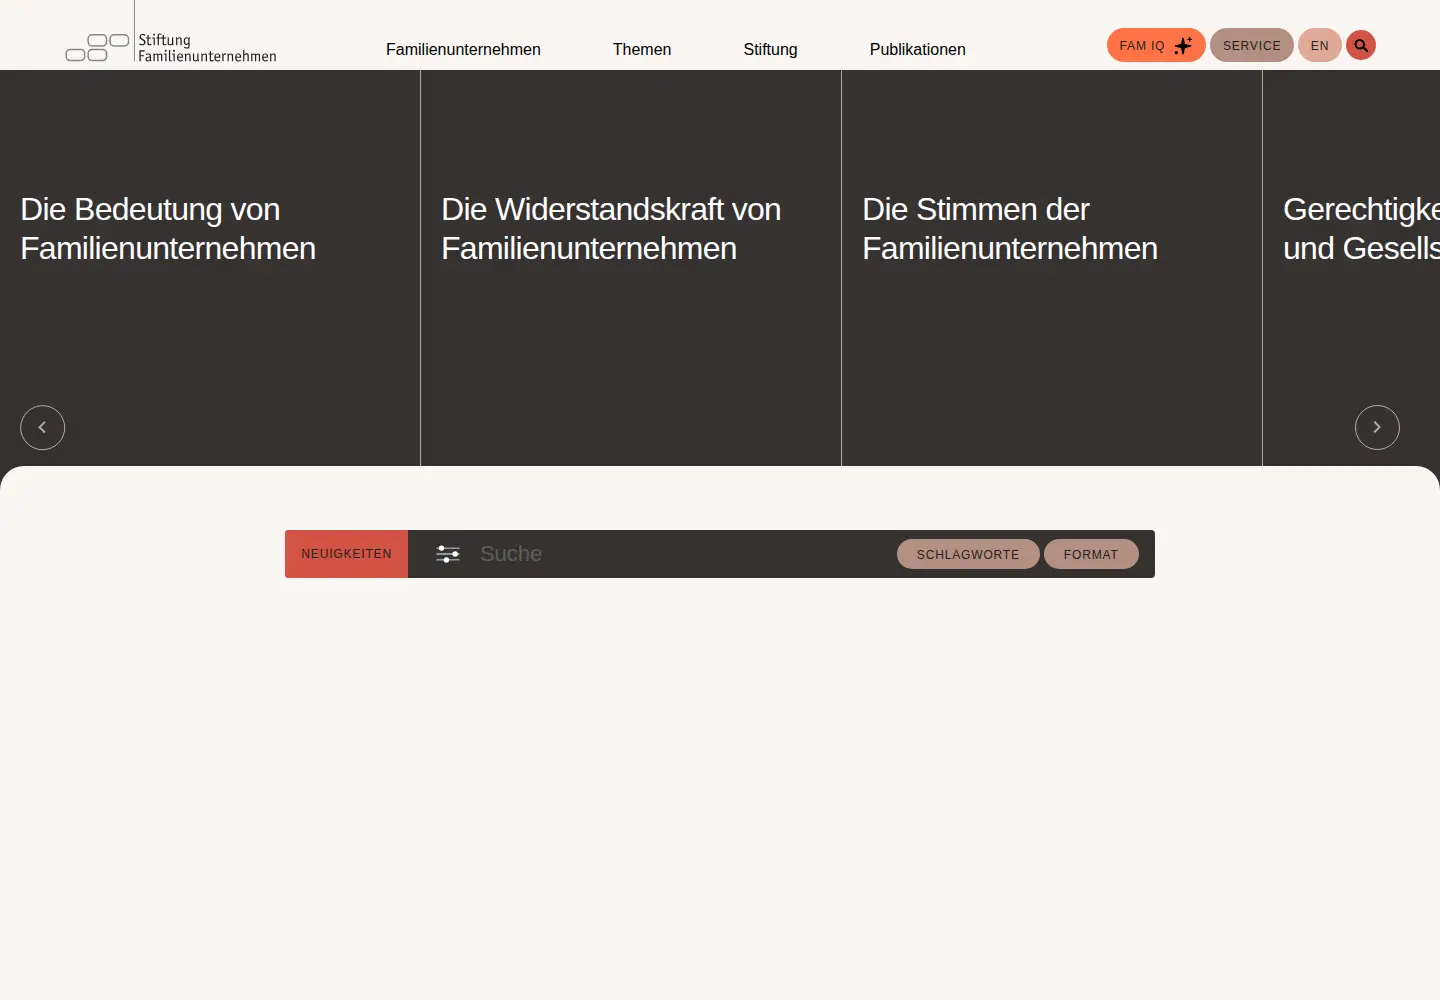Viewport: 1440px width, 1000px height.
Task: Switch language to EN
Action: [1320, 45]
